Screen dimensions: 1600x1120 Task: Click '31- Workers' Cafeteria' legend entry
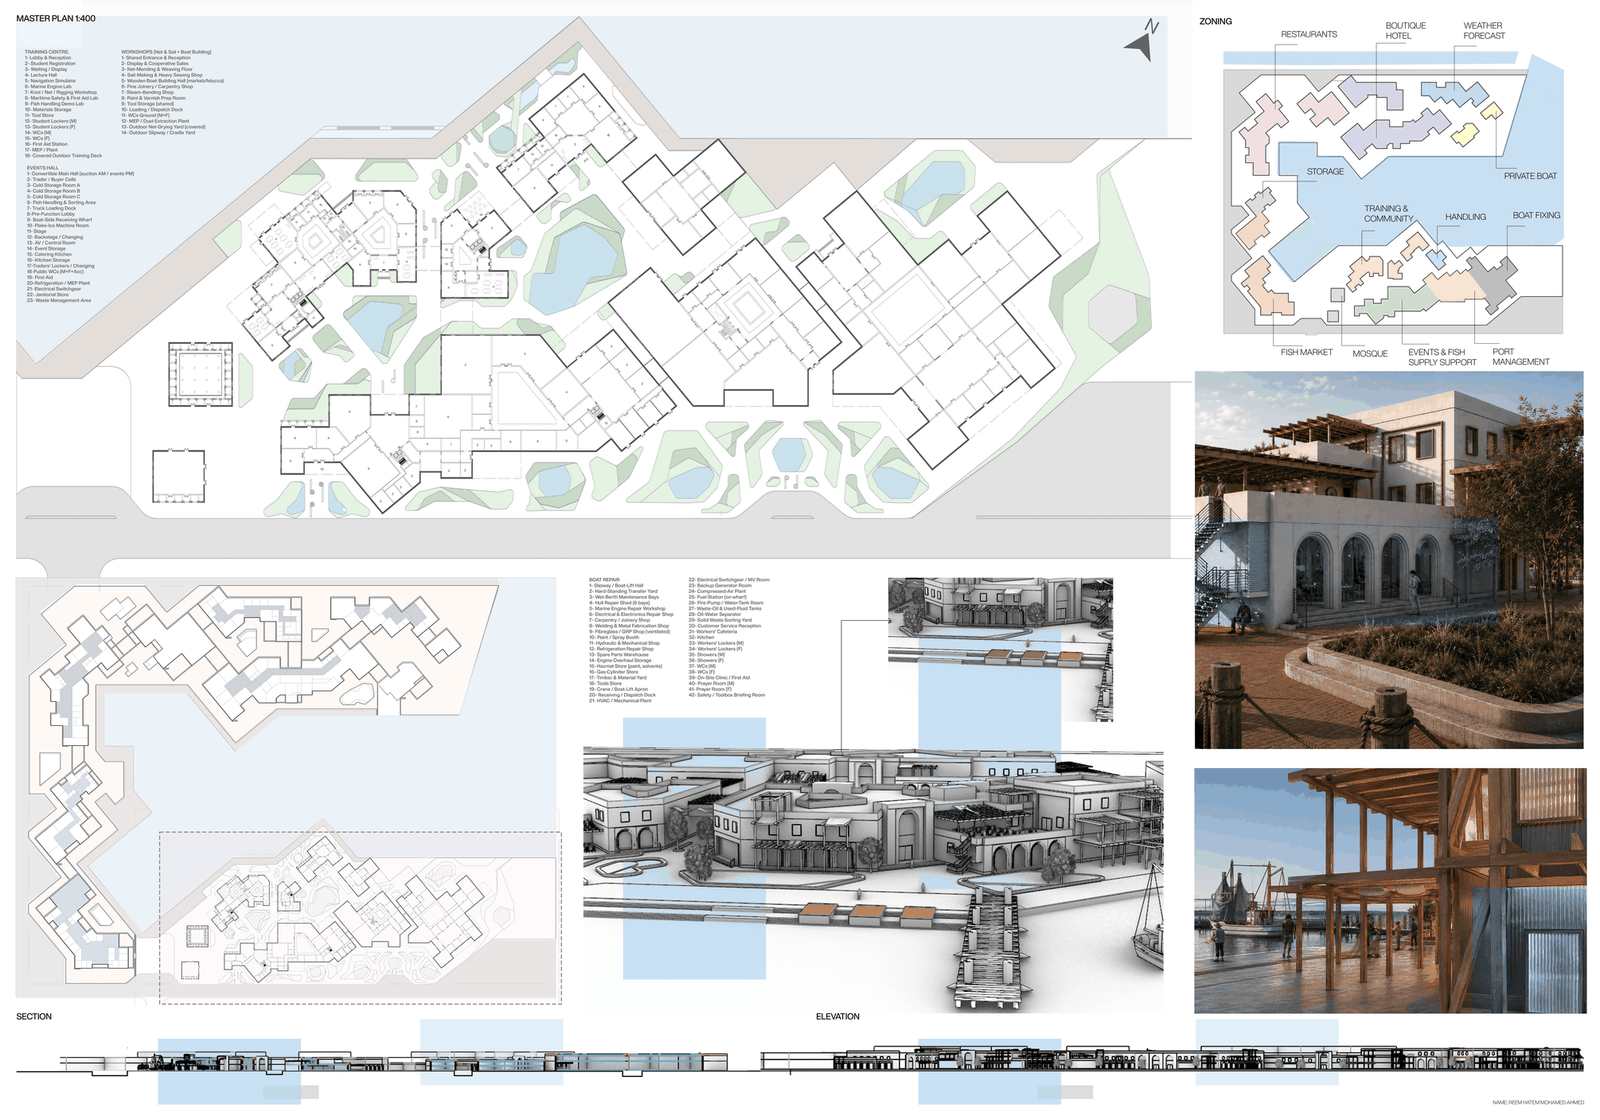712,632
